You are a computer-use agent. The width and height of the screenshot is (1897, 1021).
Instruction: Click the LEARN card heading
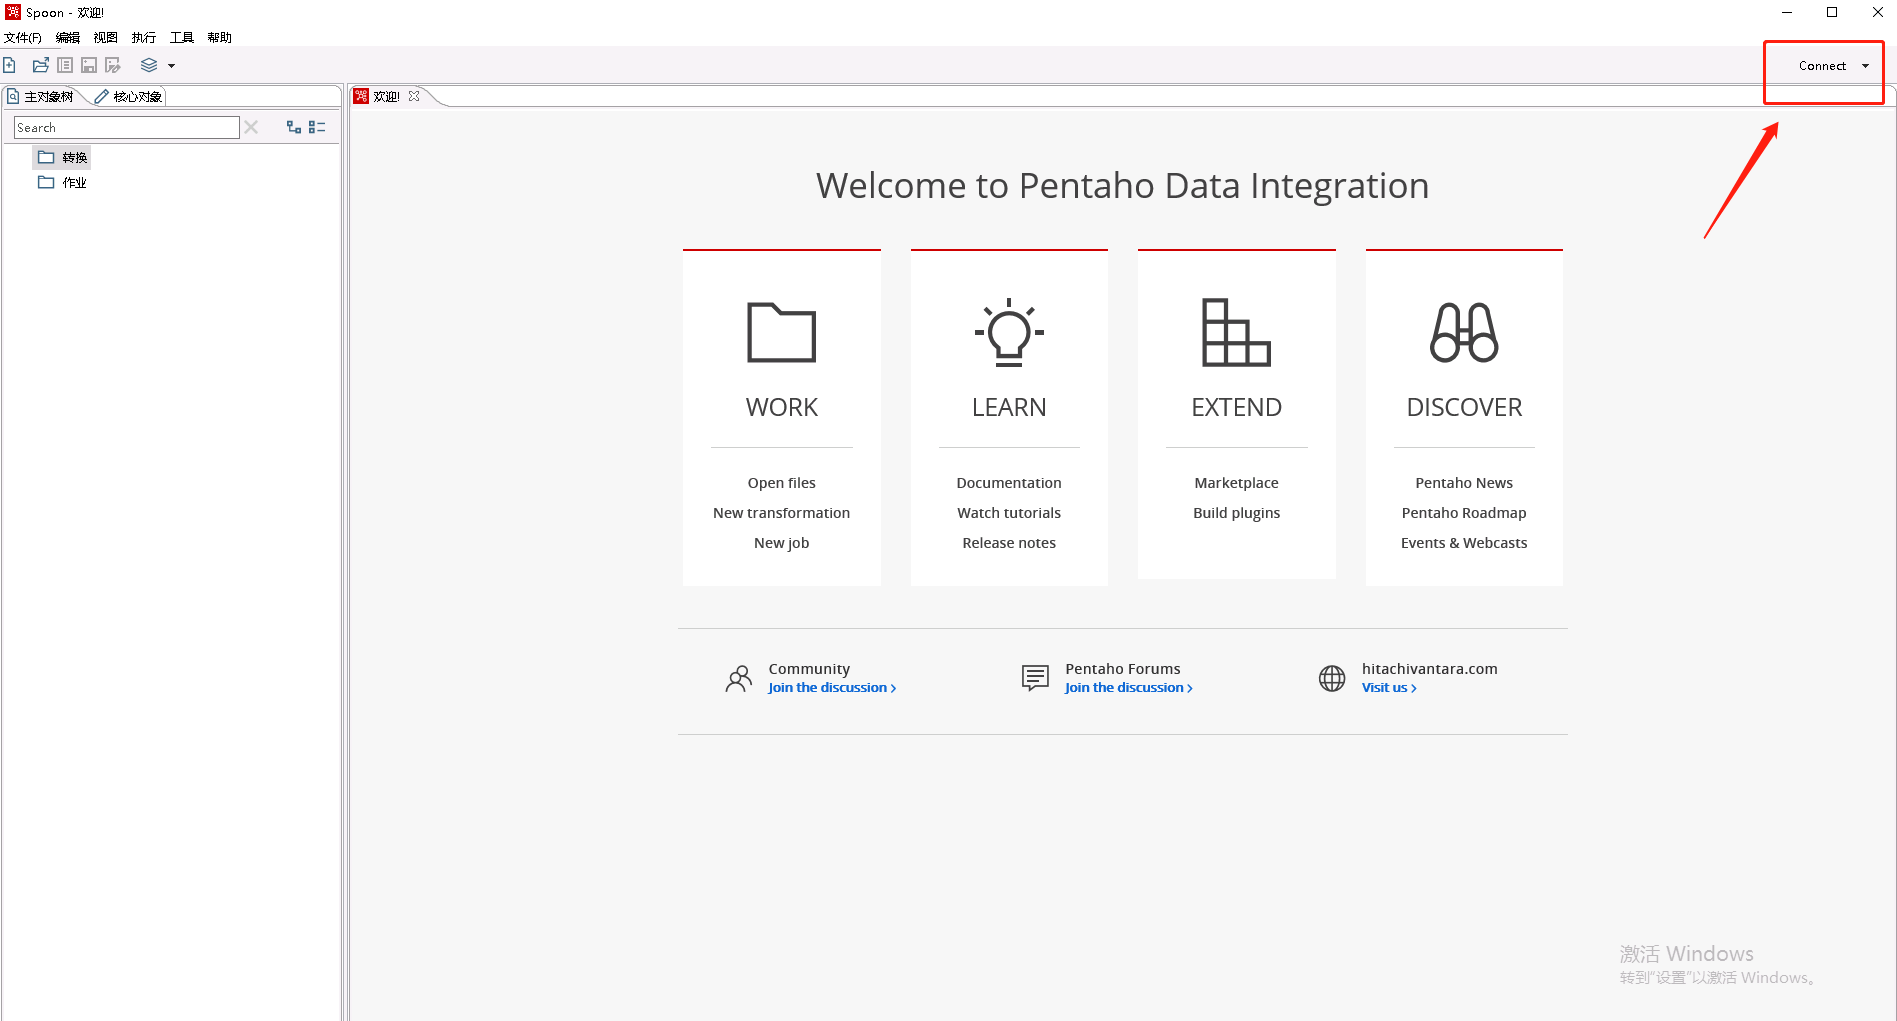(x=1009, y=408)
